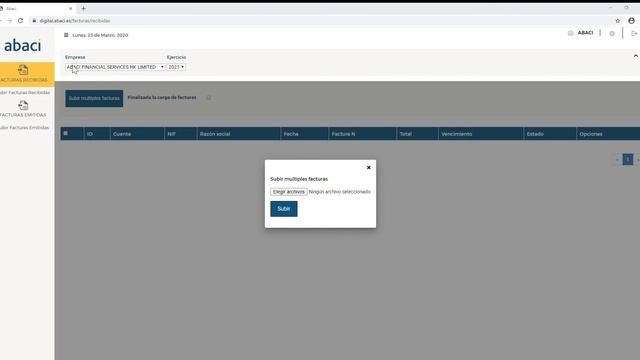Sort by the Total column header
This screenshot has width=640, height=360.
click(406, 134)
